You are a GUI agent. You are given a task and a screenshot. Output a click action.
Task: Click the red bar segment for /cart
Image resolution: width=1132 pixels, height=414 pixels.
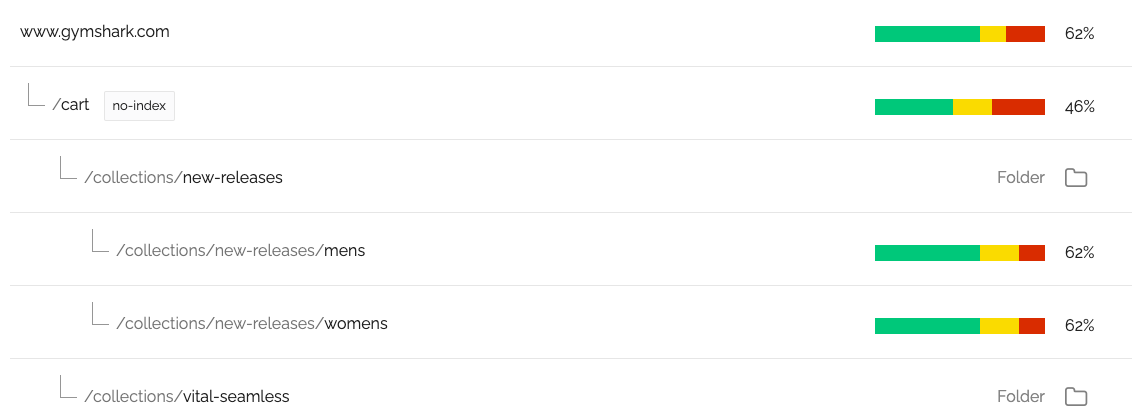(1019, 107)
